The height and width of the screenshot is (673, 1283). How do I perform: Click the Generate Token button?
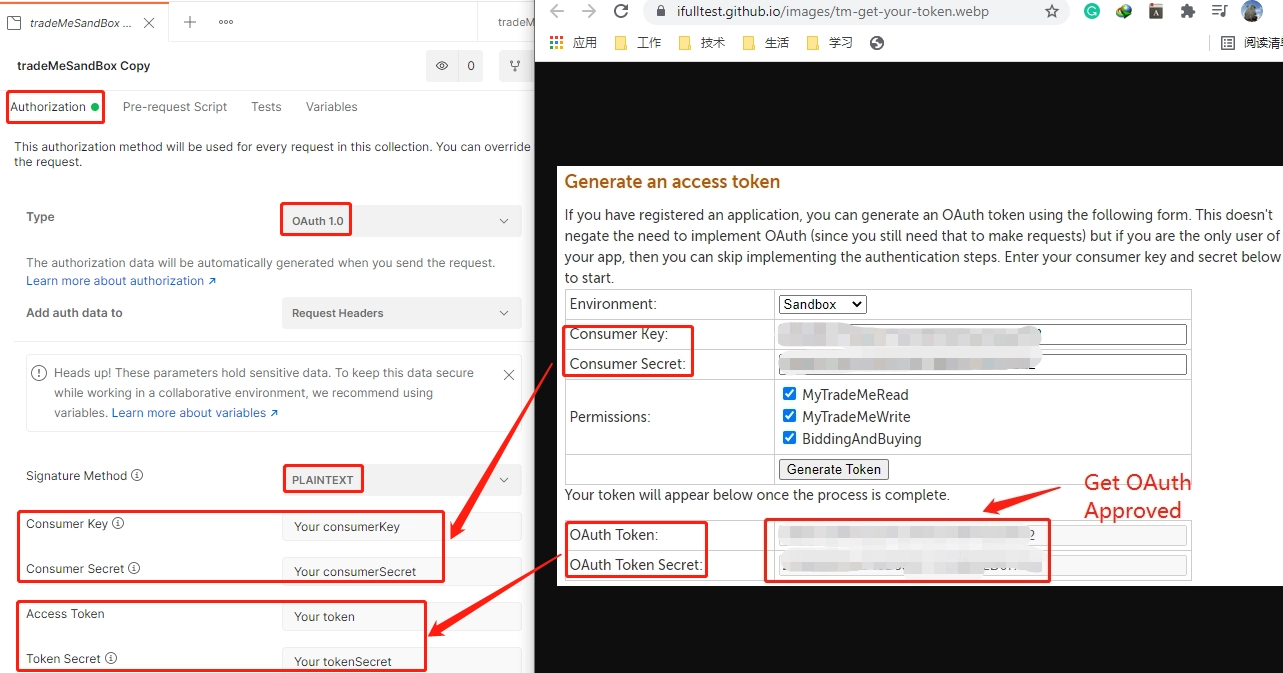pyautogui.click(x=834, y=469)
